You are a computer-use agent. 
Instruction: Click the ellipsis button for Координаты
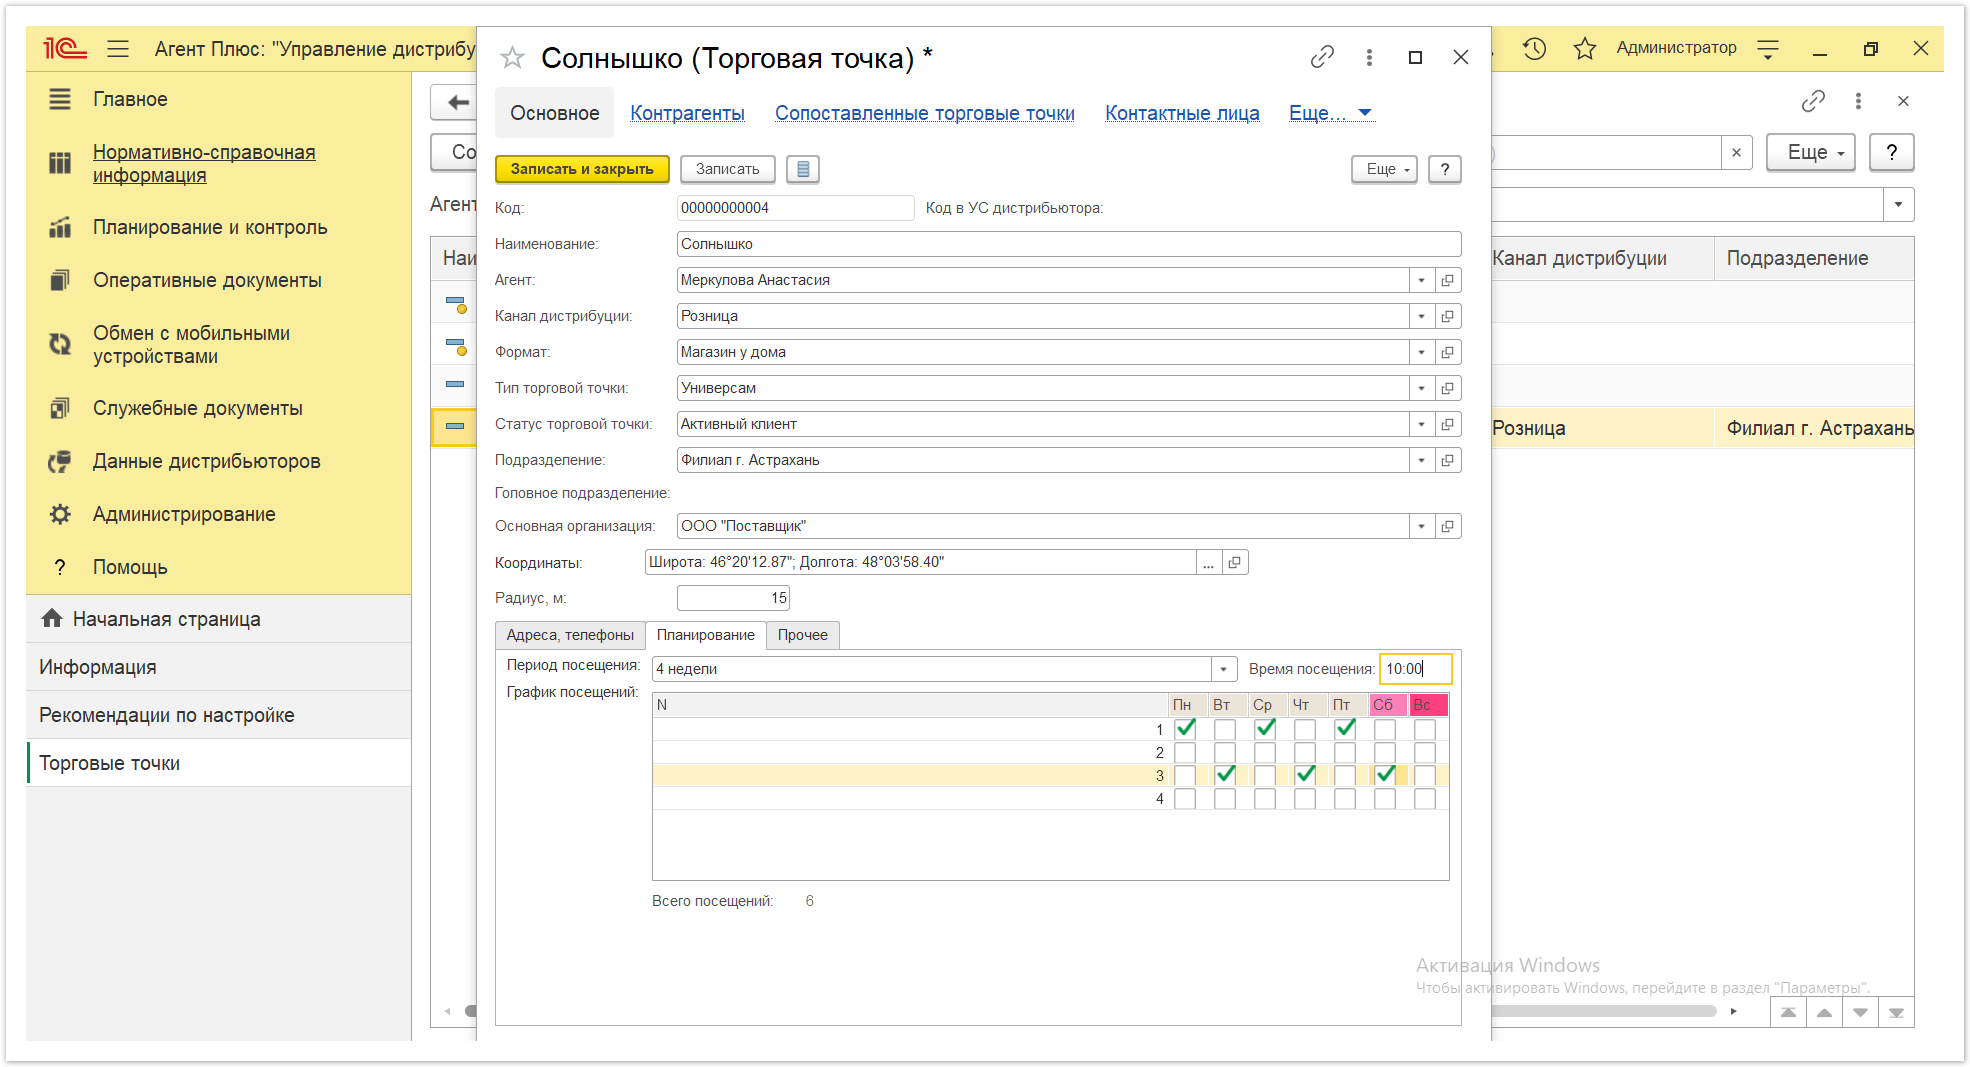1208,562
